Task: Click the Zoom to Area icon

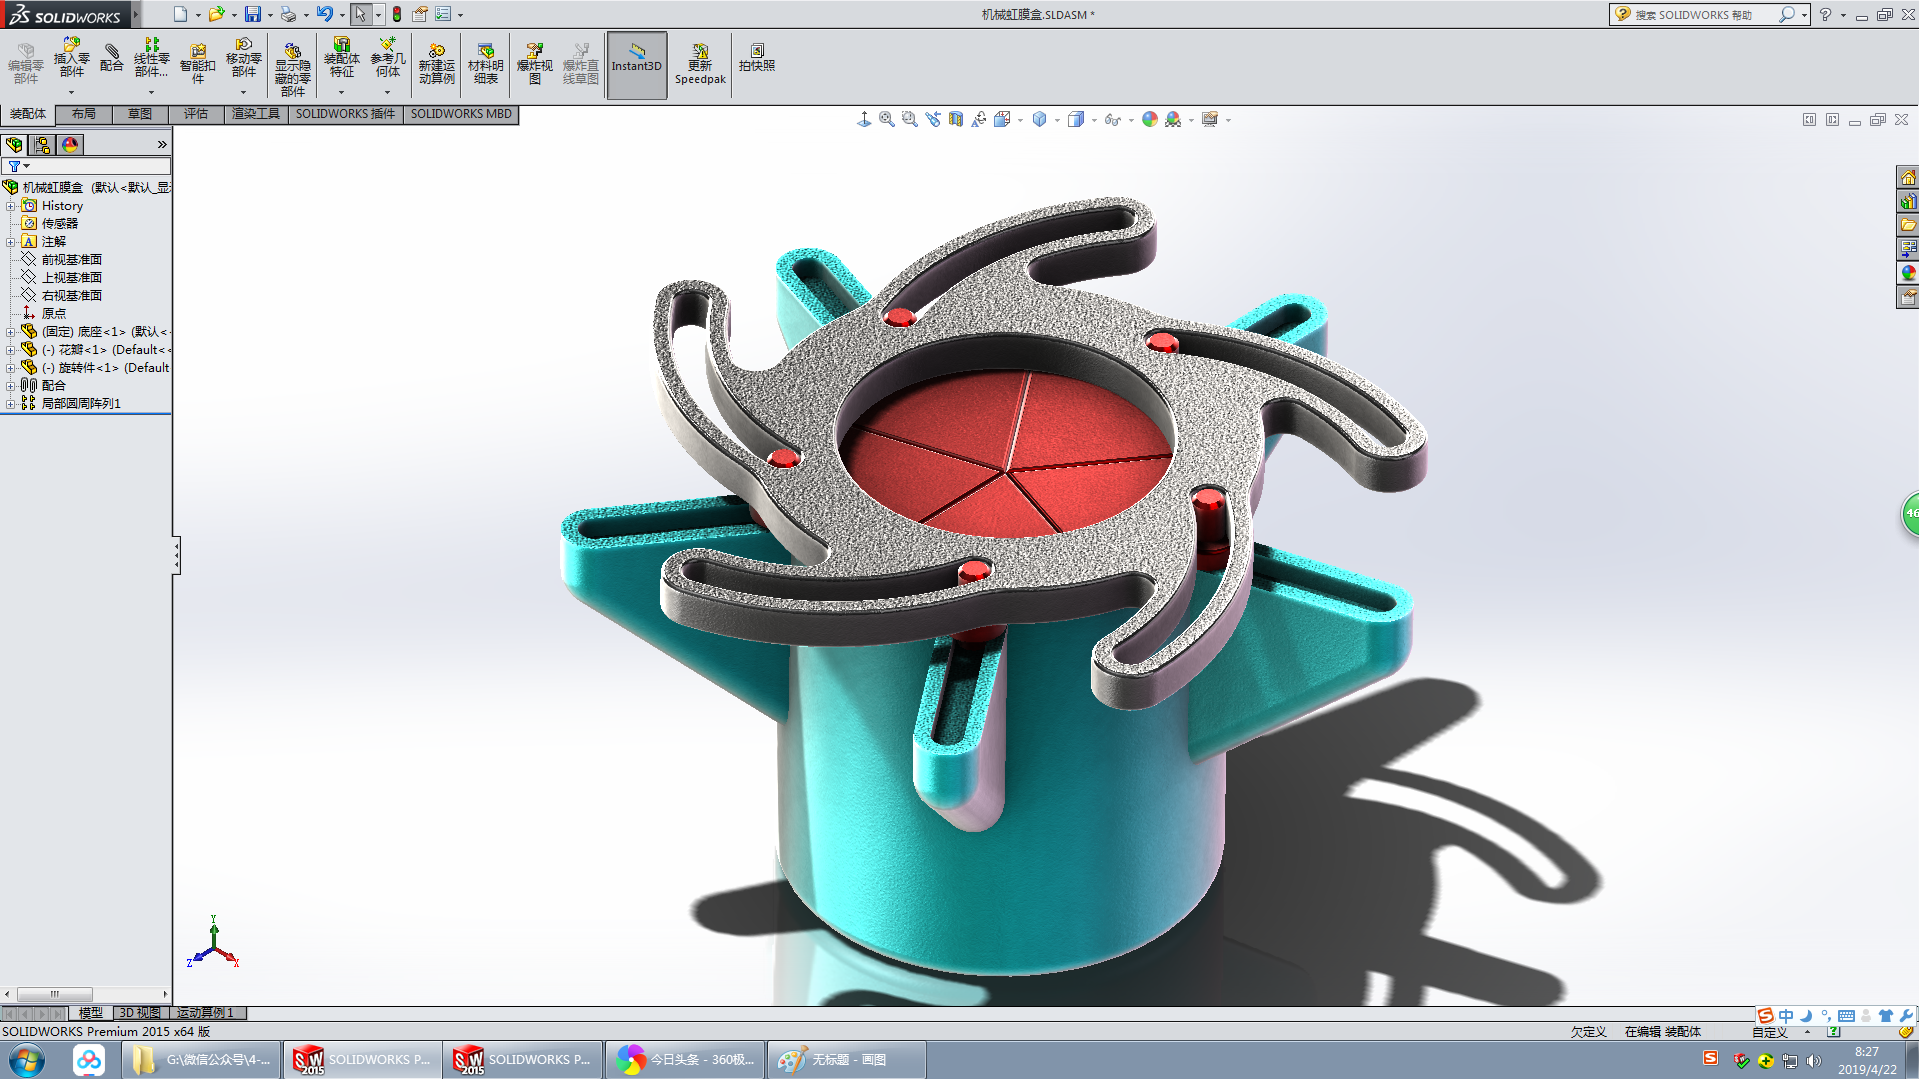Action: click(909, 119)
